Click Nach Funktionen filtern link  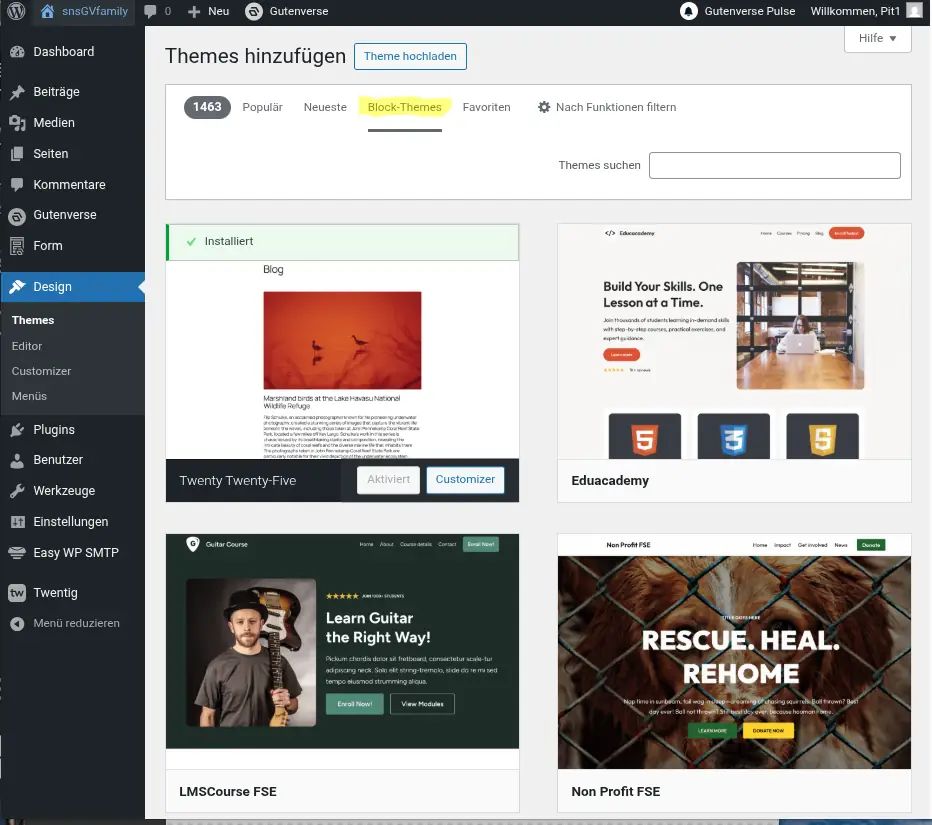click(616, 107)
